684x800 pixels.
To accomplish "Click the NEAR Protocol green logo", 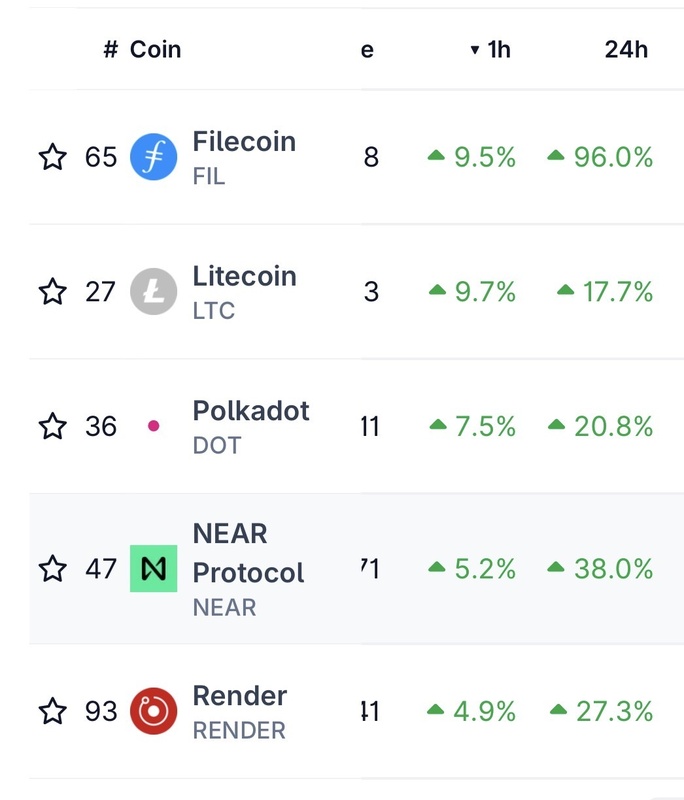I will pyautogui.click(x=154, y=569).
